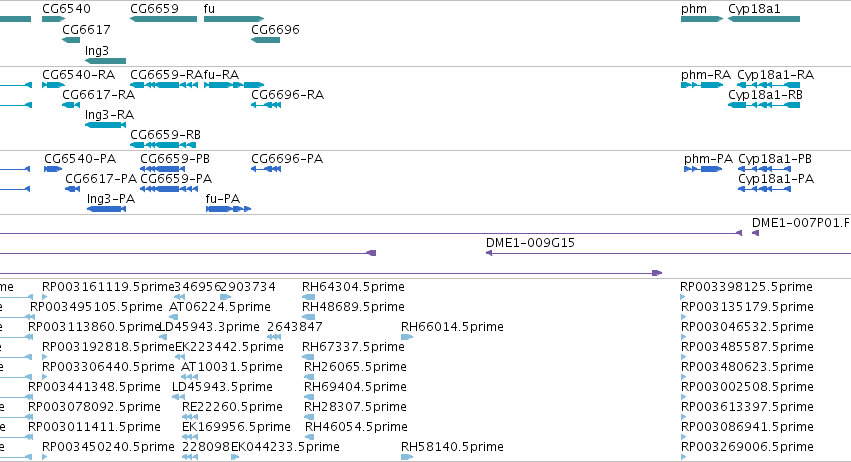Select the CG6540 gene label
The height and width of the screenshot is (462, 851).
pos(66,9)
